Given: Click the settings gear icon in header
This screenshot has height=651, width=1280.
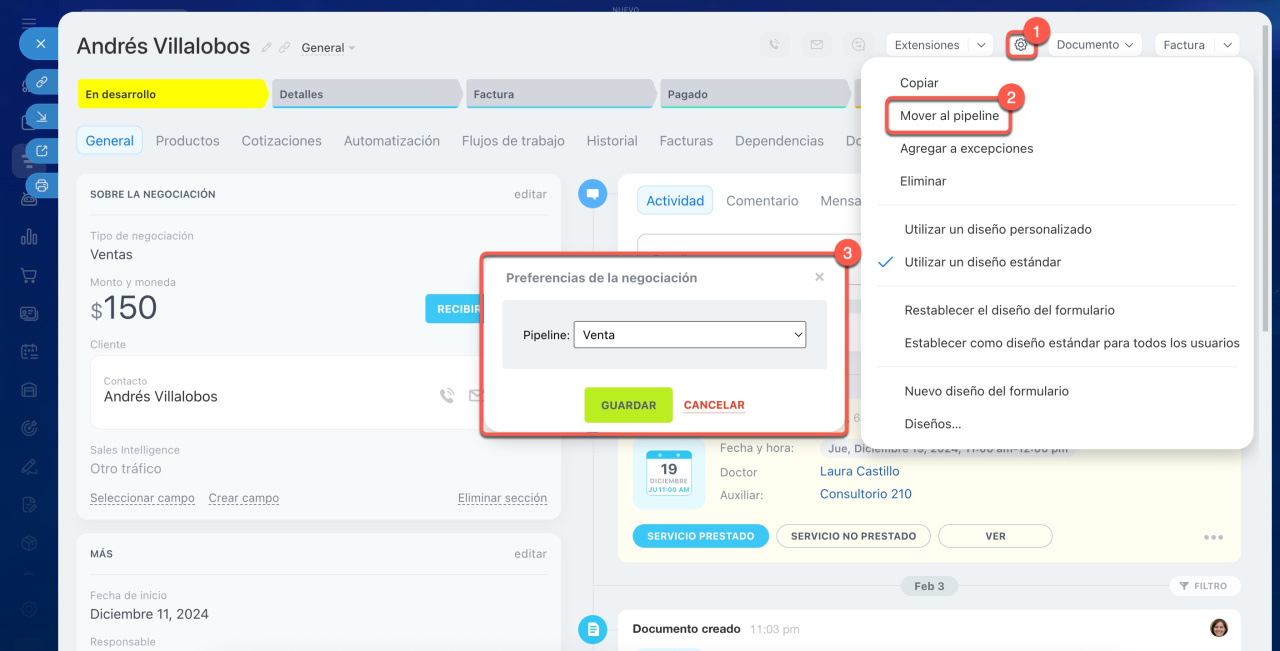Looking at the screenshot, I should tap(1020, 45).
